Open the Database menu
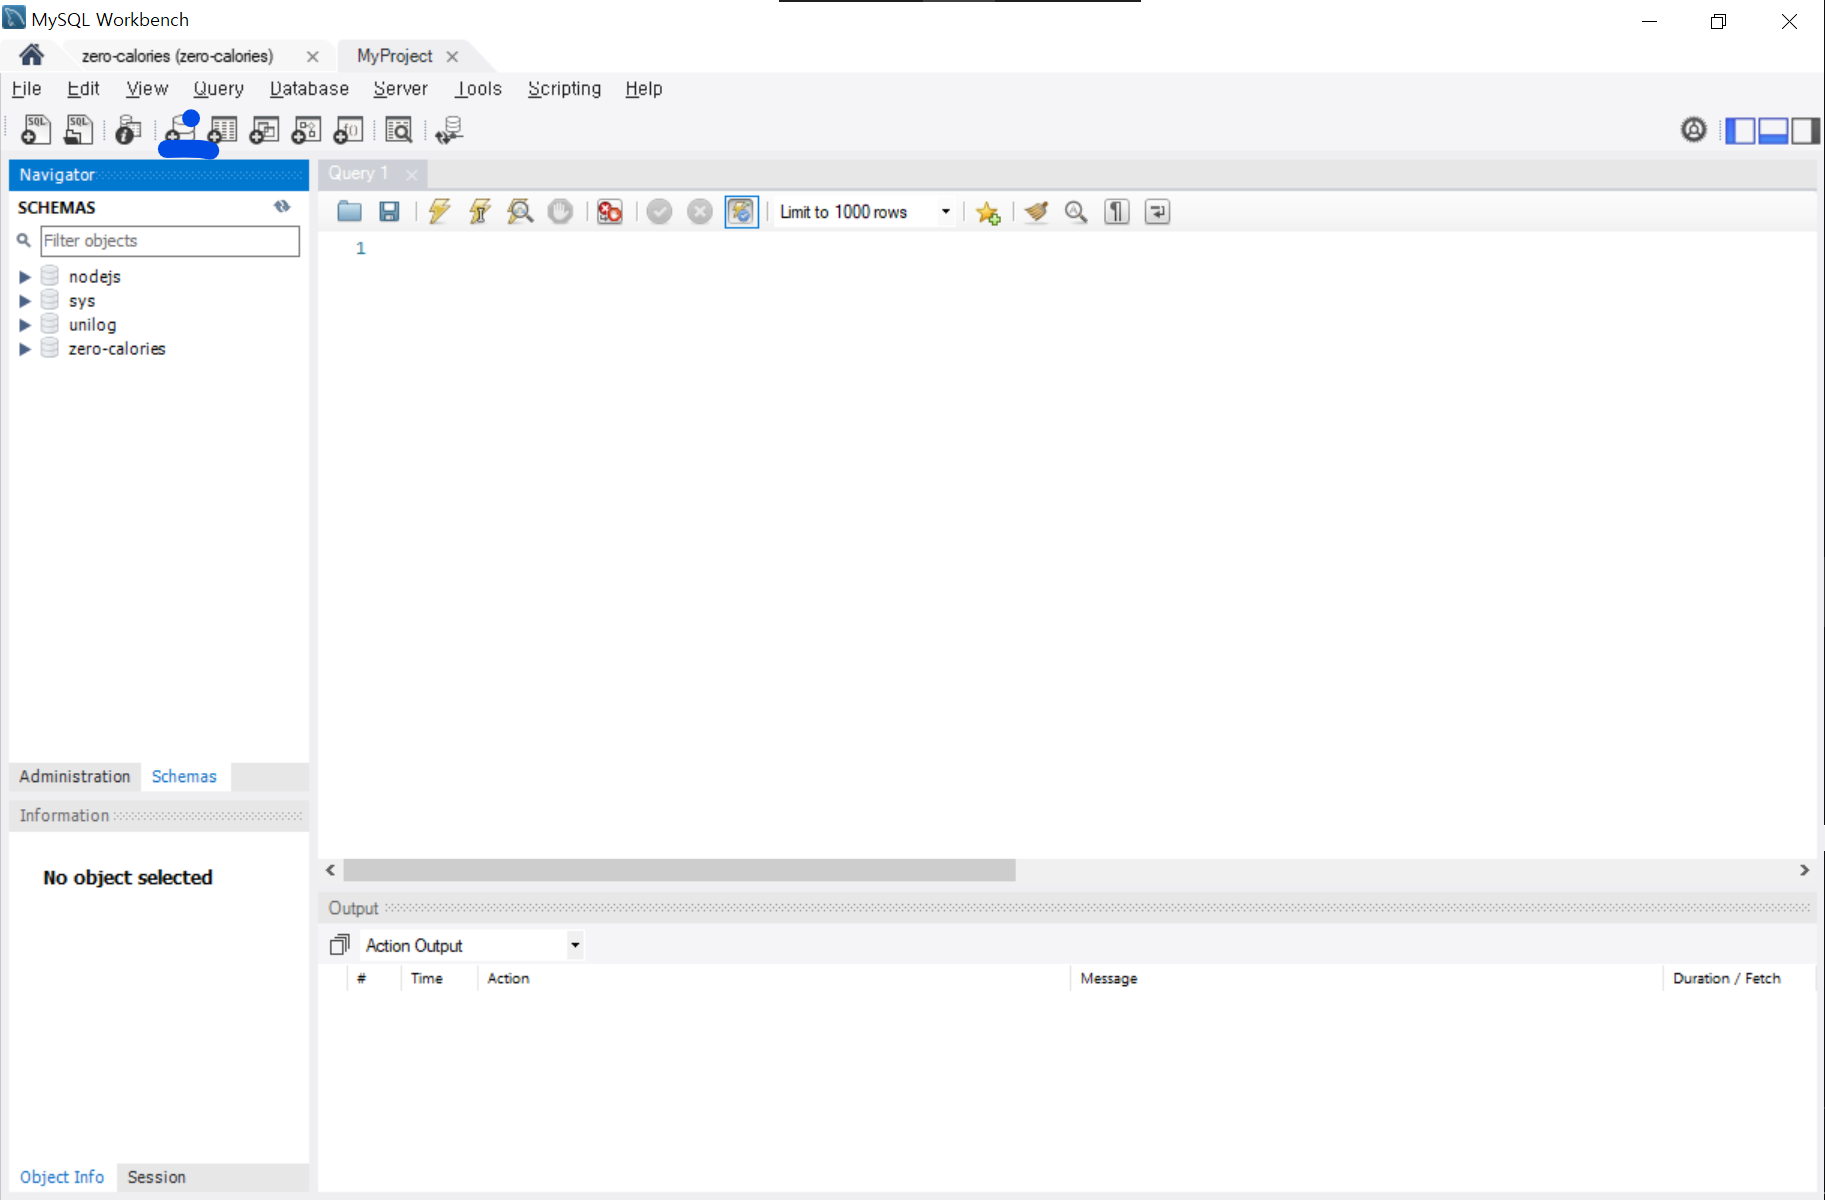Screen dimensions: 1825x1200 coord(309,88)
